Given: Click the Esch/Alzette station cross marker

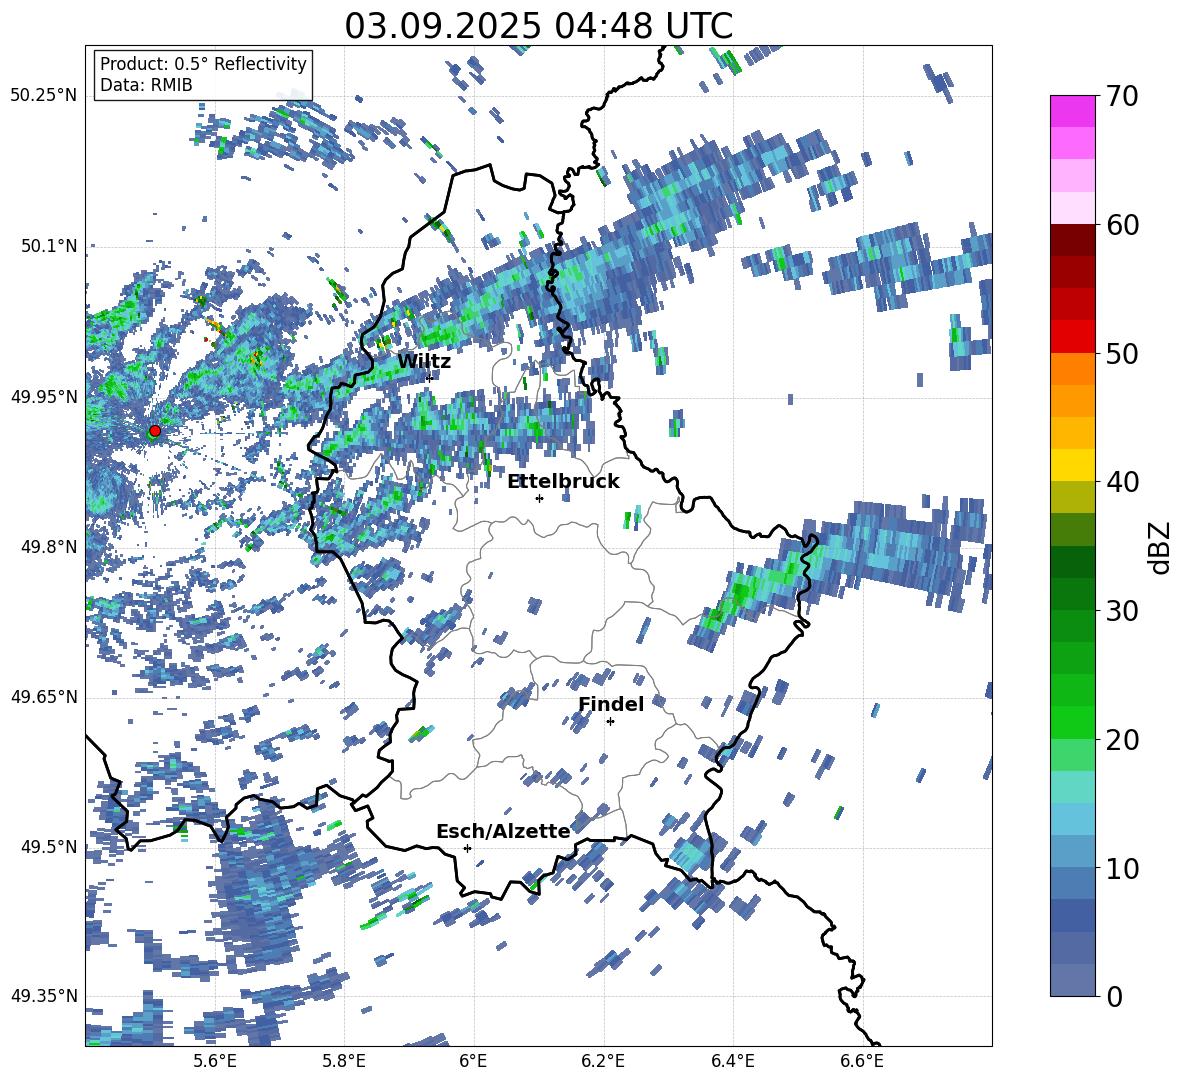Looking at the screenshot, I should (x=467, y=848).
